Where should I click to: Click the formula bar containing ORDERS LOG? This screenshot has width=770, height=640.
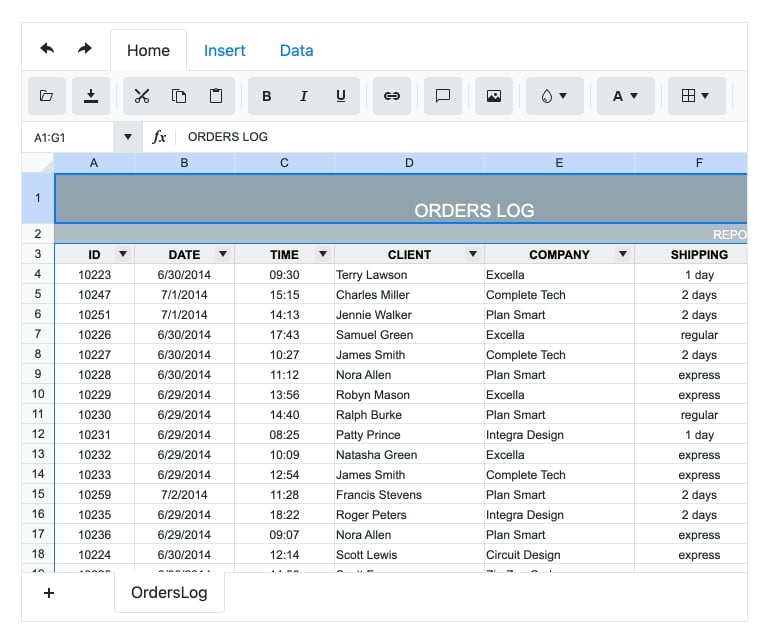[462, 137]
